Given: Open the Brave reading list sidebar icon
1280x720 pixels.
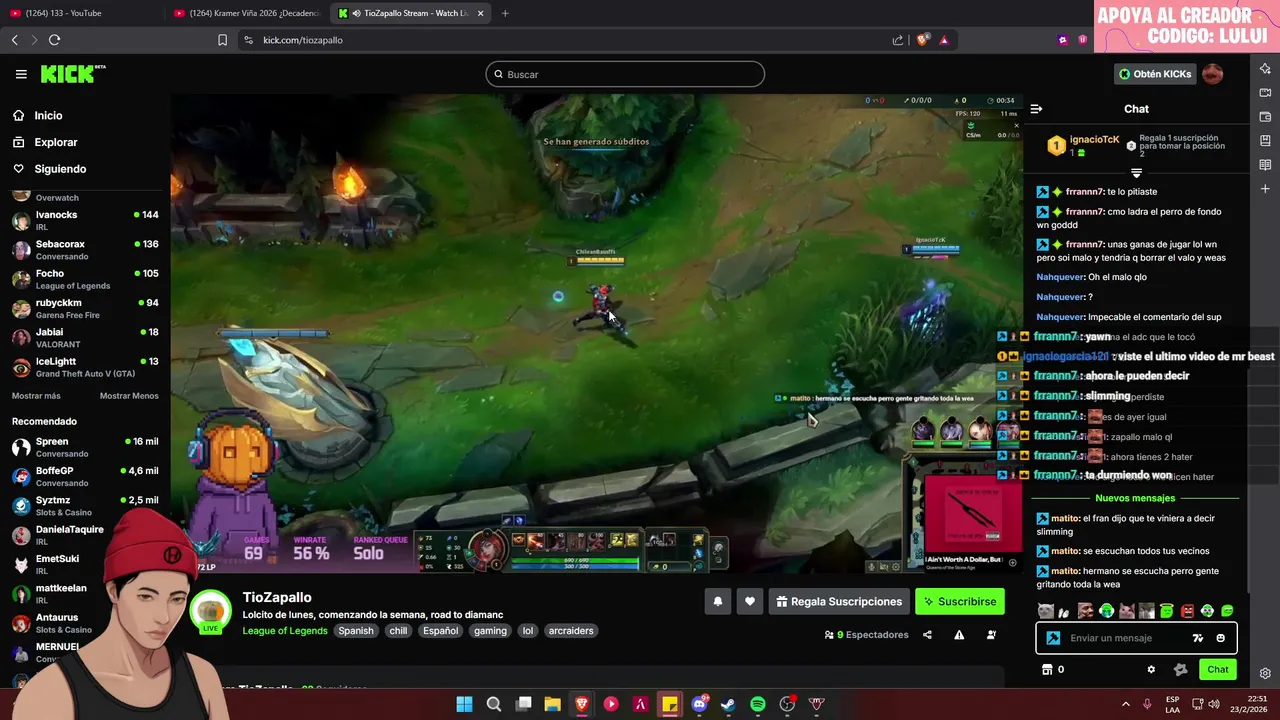Looking at the screenshot, I should pos(1265,165).
